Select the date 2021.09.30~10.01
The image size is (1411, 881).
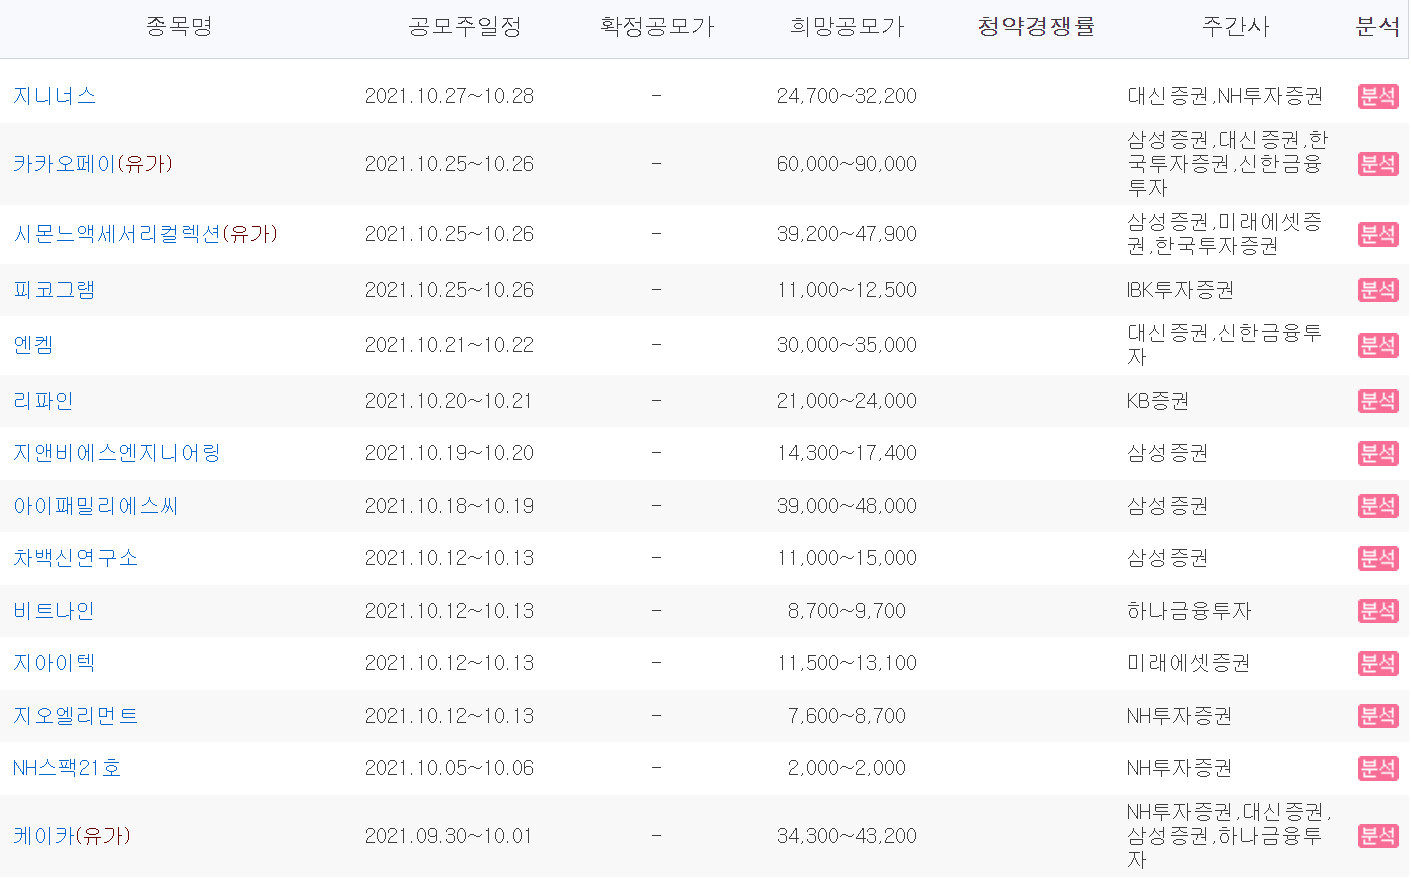click(449, 836)
